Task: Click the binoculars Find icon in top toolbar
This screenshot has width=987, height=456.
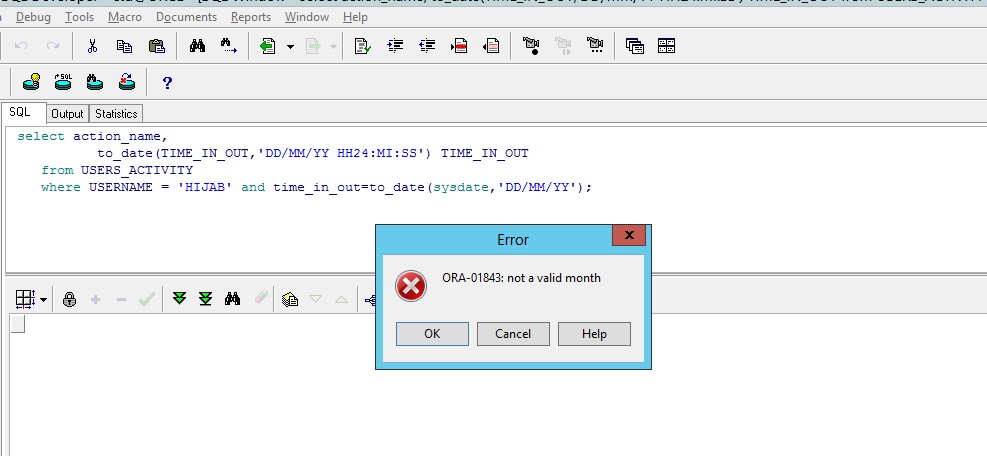Action: point(197,46)
